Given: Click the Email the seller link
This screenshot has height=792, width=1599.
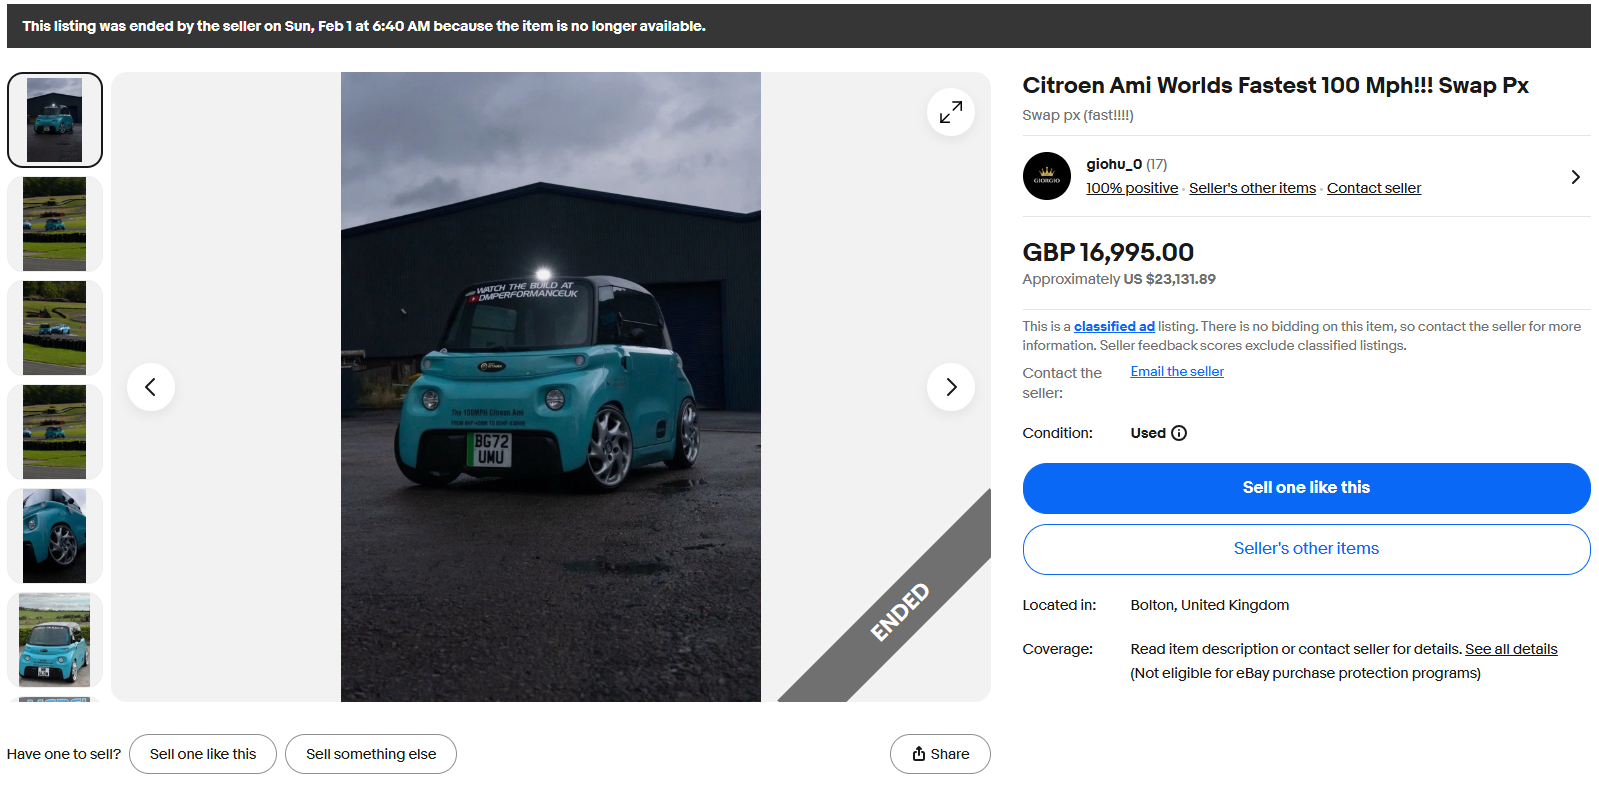Looking at the screenshot, I should tap(1177, 371).
